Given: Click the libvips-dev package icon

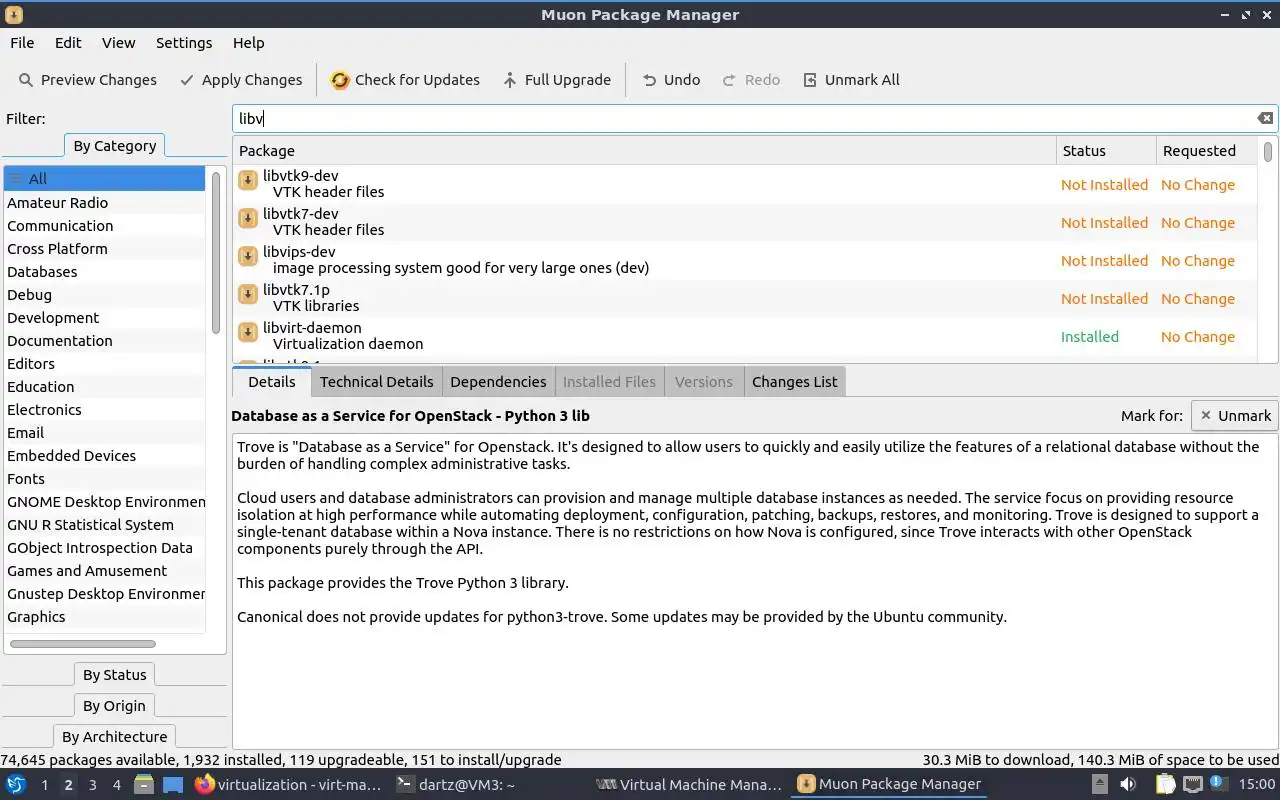Looking at the screenshot, I should pos(248,257).
